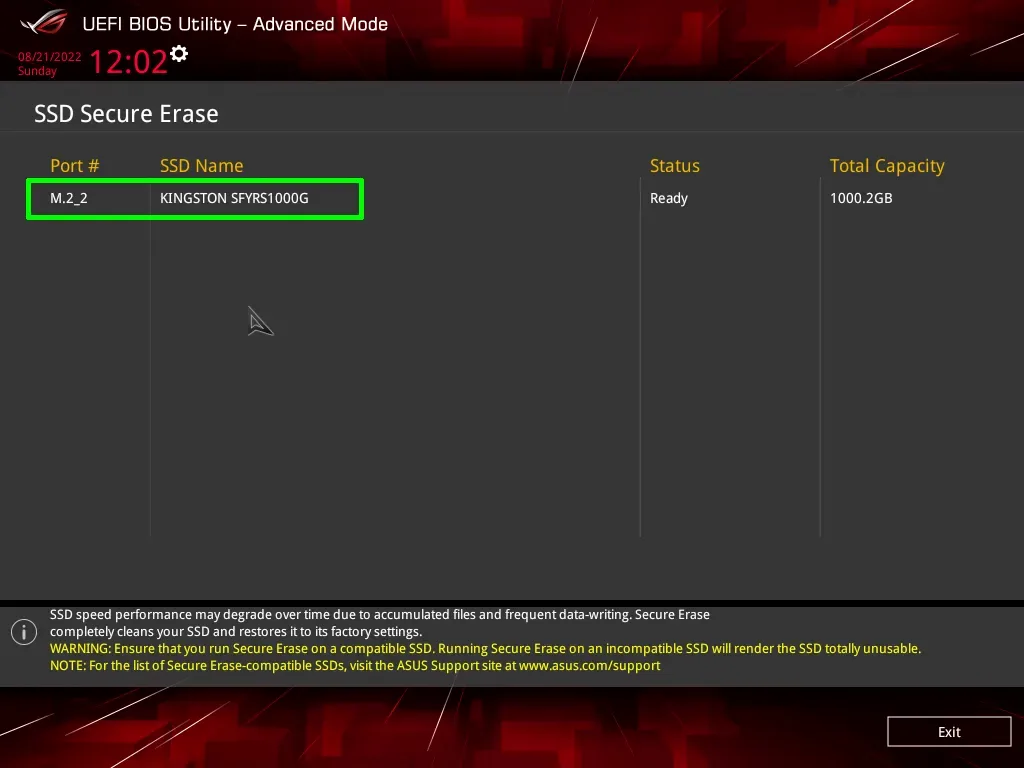Viewport: 1024px width, 768px height.
Task: Click the Ready status of the SSD
Action: pos(669,198)
